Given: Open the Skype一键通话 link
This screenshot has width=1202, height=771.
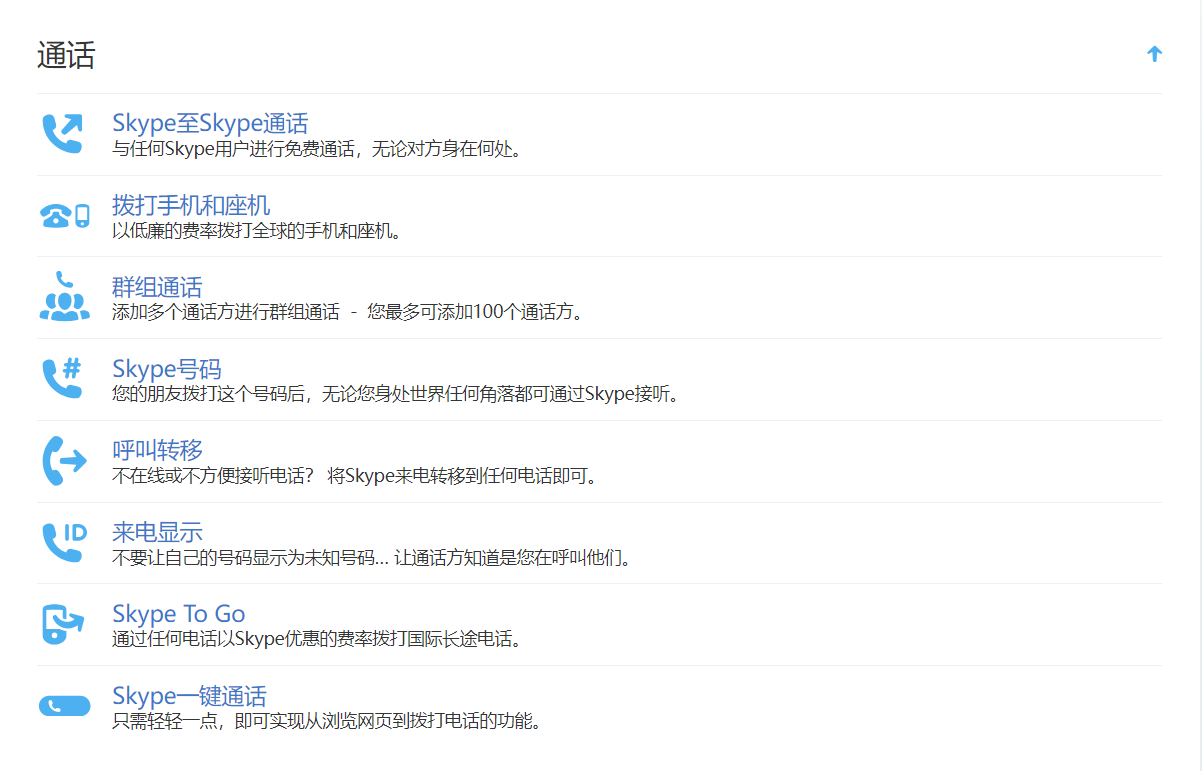Looking at the screenshot, I should coord(189,696).
